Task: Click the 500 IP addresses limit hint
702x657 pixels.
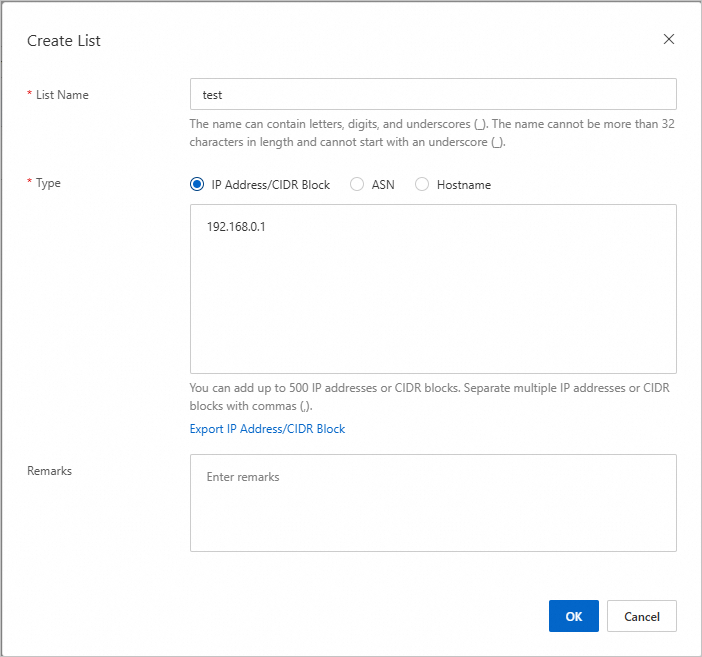Action: (430, 397)
